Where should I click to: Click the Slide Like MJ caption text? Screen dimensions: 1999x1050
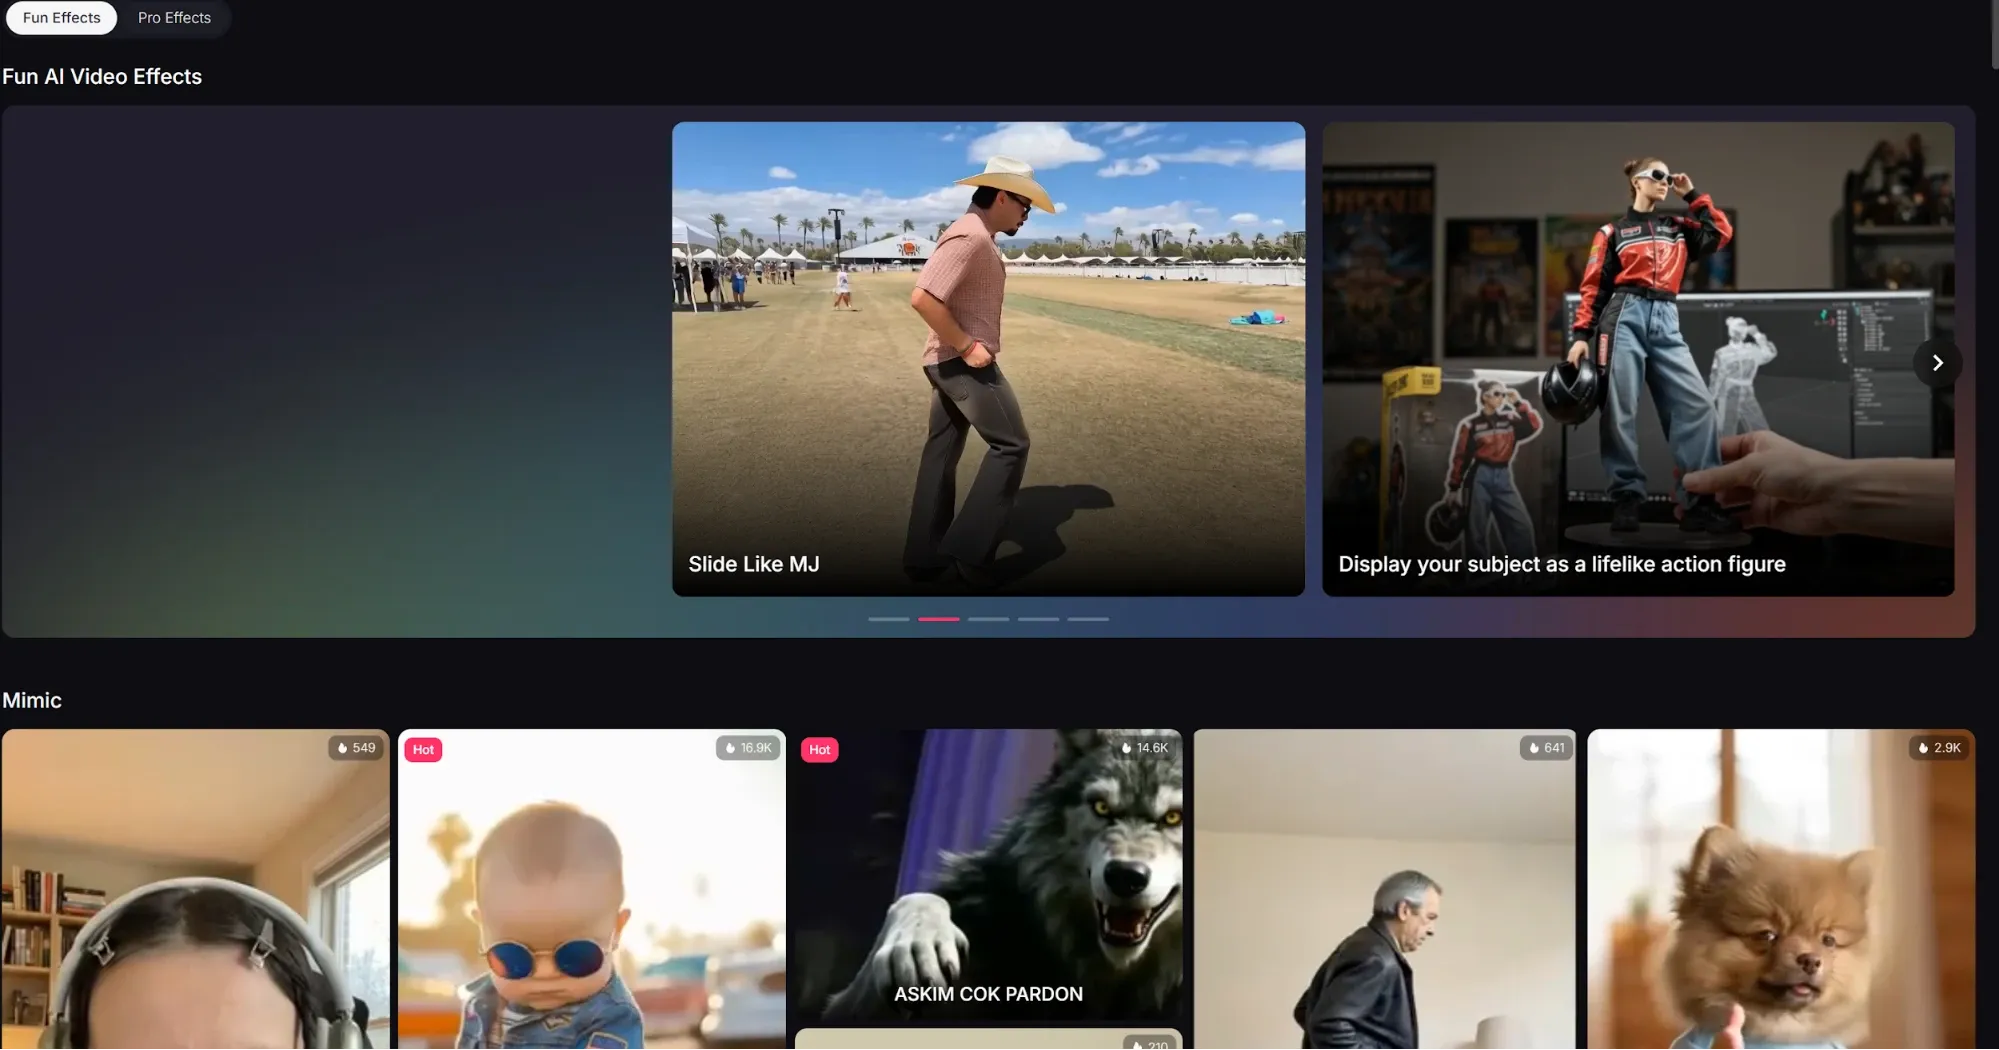click(754, 564)
